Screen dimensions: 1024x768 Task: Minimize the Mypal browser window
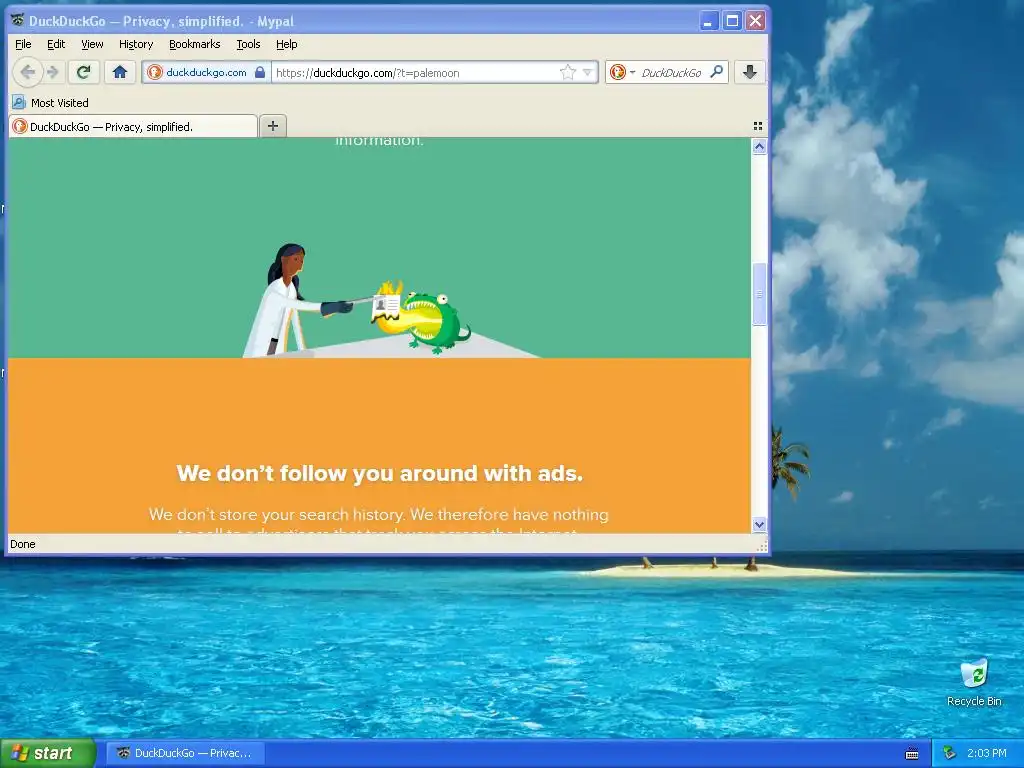(x=709, y=21)
